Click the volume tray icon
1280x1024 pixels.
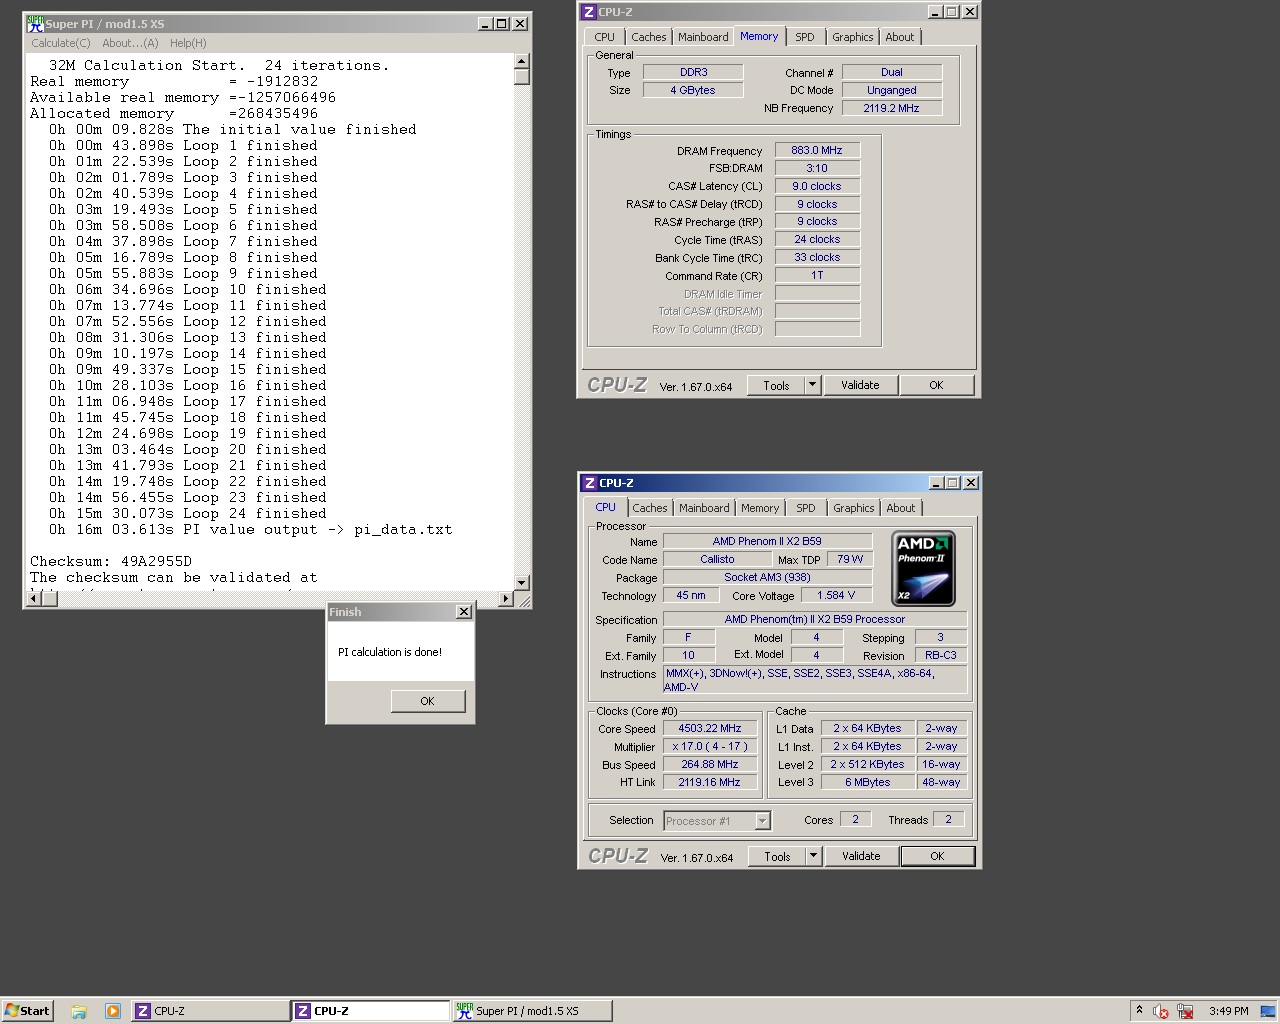(x=1161, y=1011)
